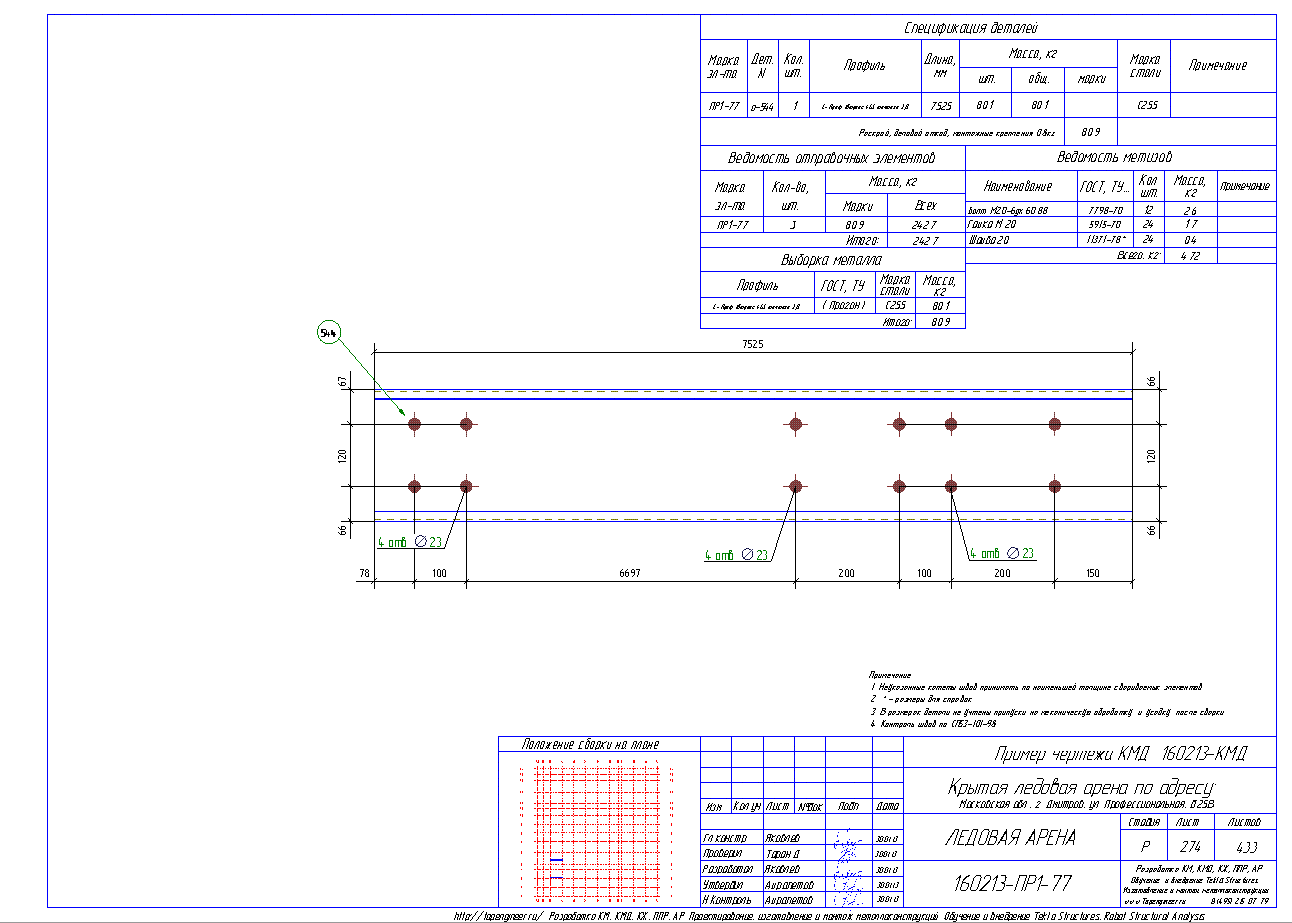Click 'Профиль' header in Спецификация деталей

pyautogui.click(x=864, y=66)
